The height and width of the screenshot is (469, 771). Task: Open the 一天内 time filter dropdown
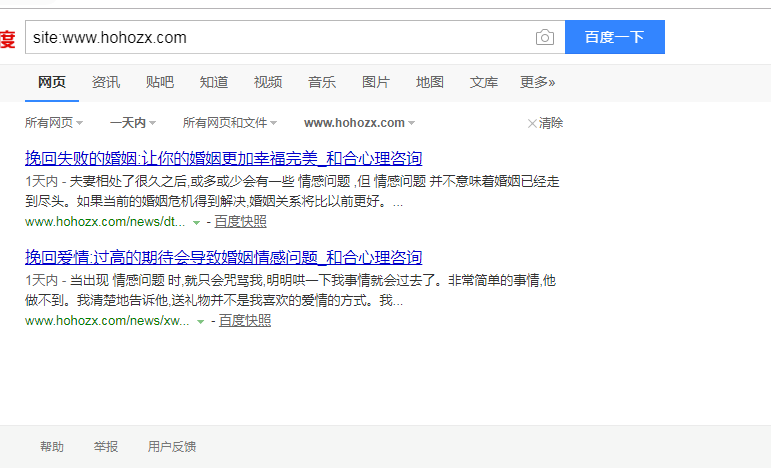click(x=132, y=123)
